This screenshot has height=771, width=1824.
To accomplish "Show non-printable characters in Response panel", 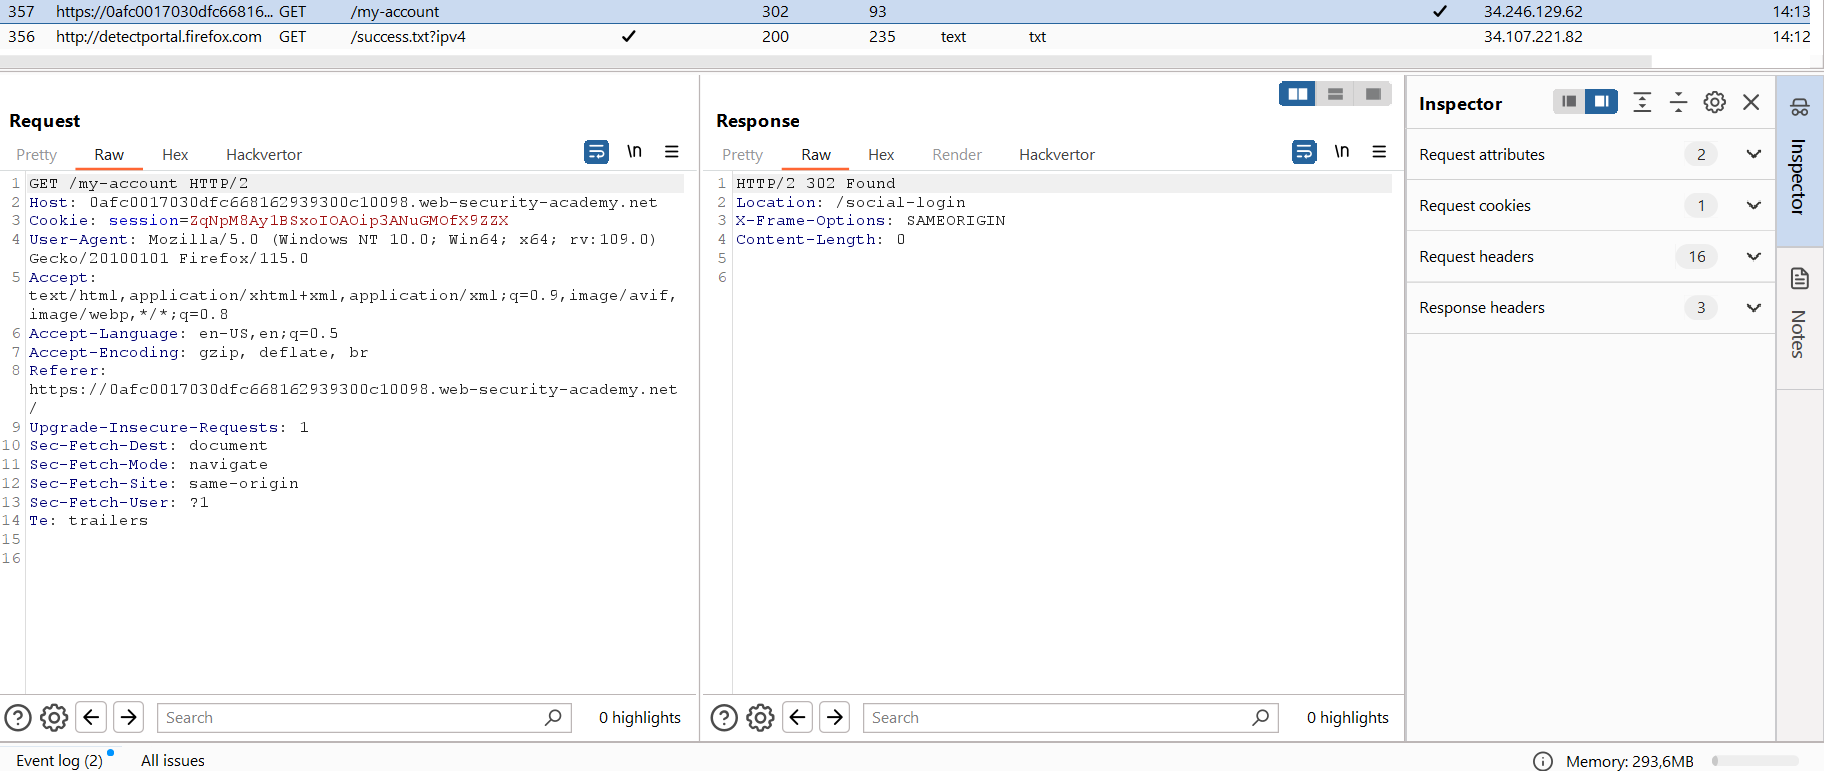I will [1342, 152].
